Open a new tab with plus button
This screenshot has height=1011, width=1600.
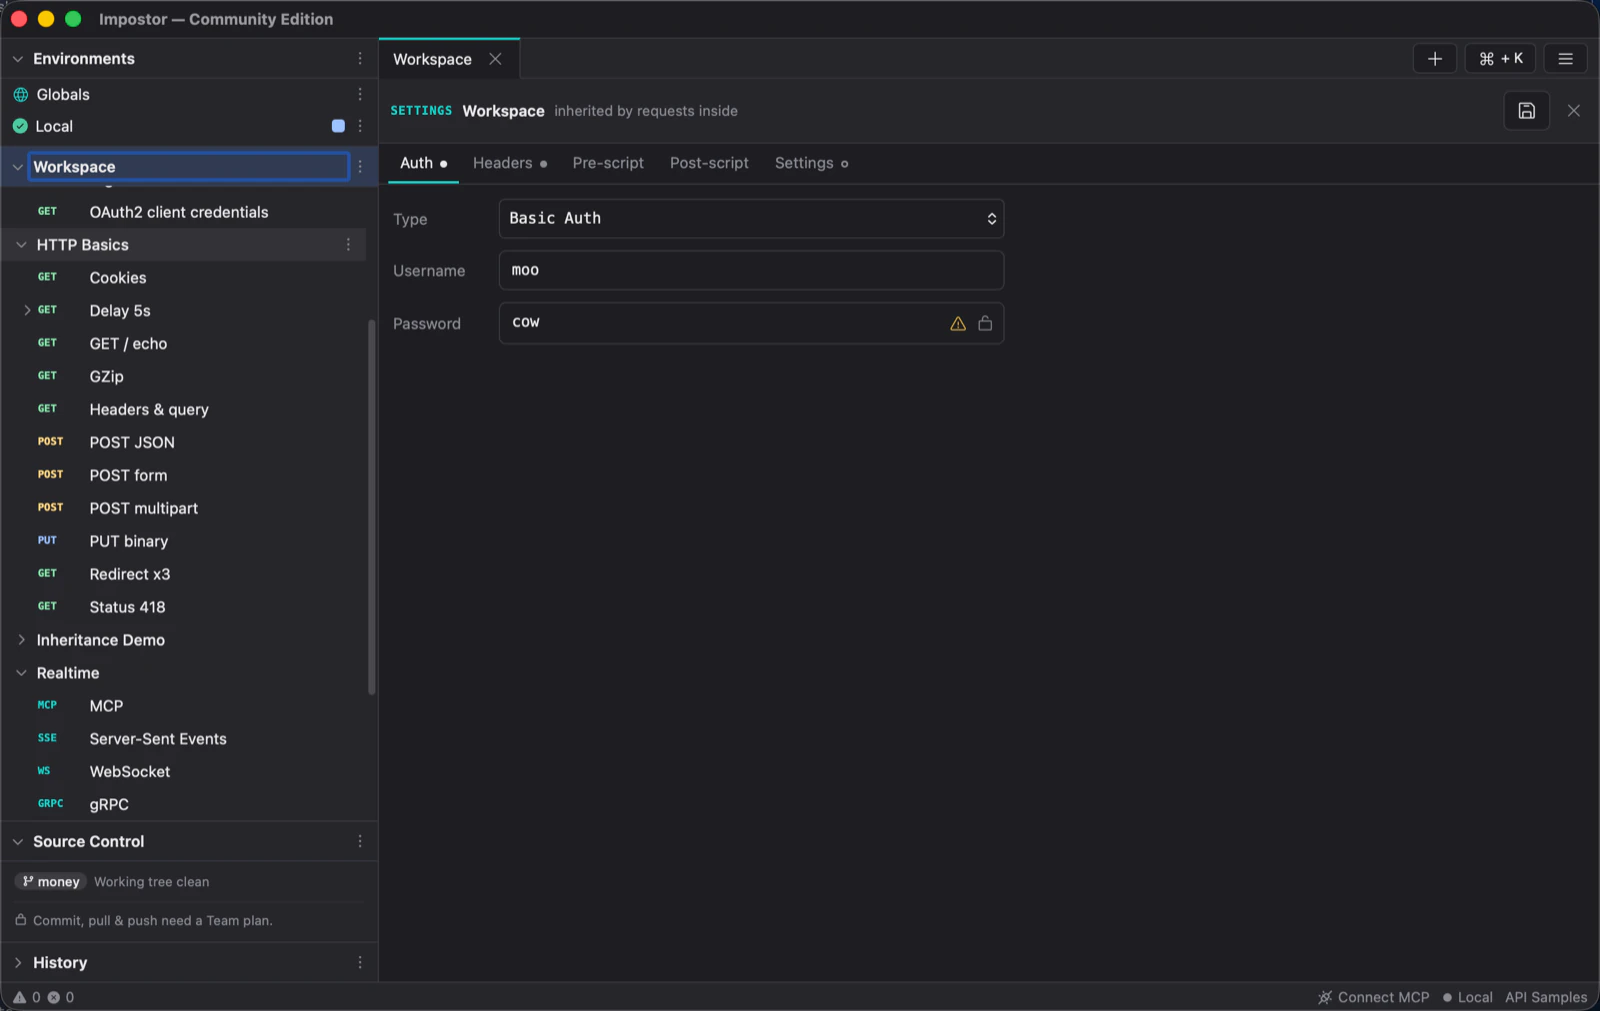1434,59
